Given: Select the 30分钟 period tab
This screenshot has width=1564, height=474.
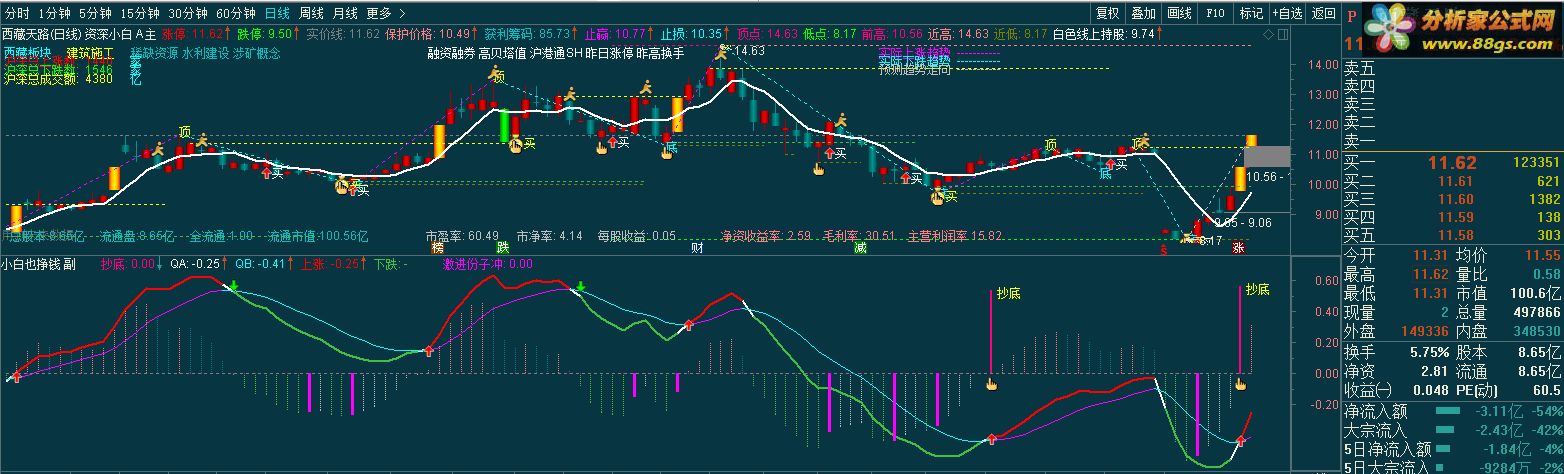Looking at the screenshot, I should (188, 14).
